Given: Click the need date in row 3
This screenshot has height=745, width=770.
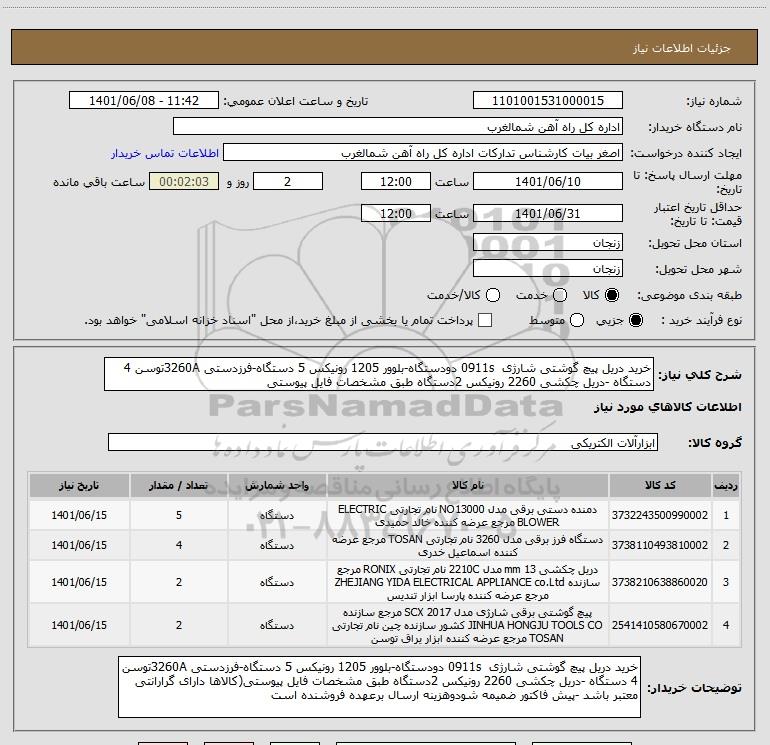Looking at the screenshot, I should tap(79, 582).
